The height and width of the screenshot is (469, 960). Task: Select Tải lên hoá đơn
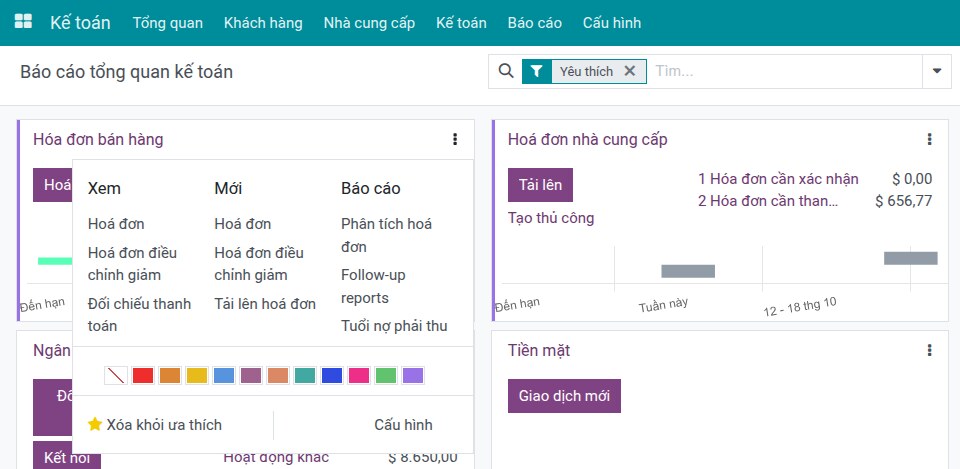(x=265, y=304)
